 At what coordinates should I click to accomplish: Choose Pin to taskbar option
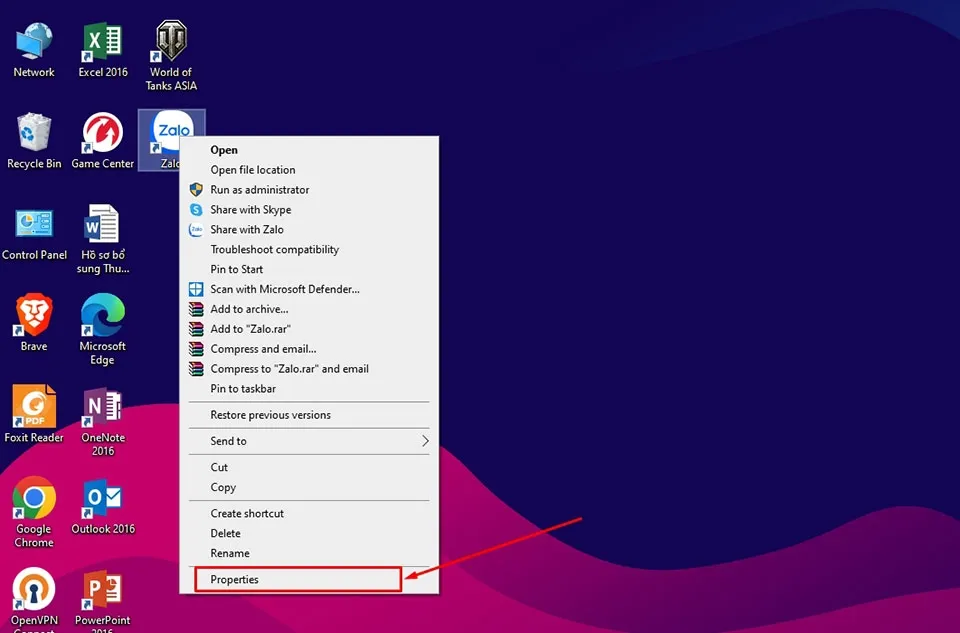[x=243, y=389]
